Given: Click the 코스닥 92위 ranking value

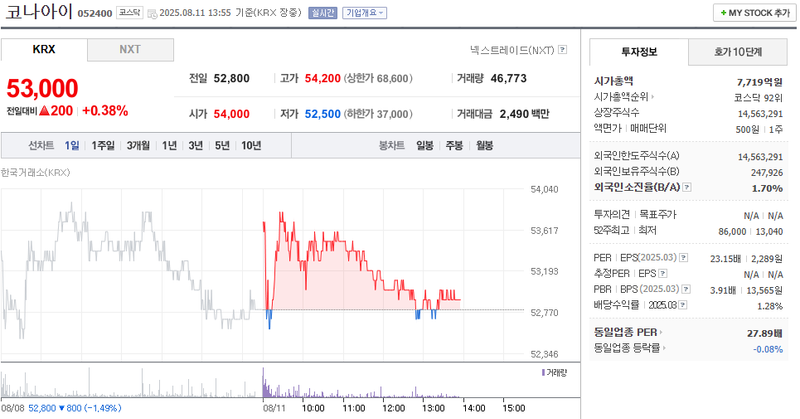Looking at the screenshot, I should click(x=759, y=98).
